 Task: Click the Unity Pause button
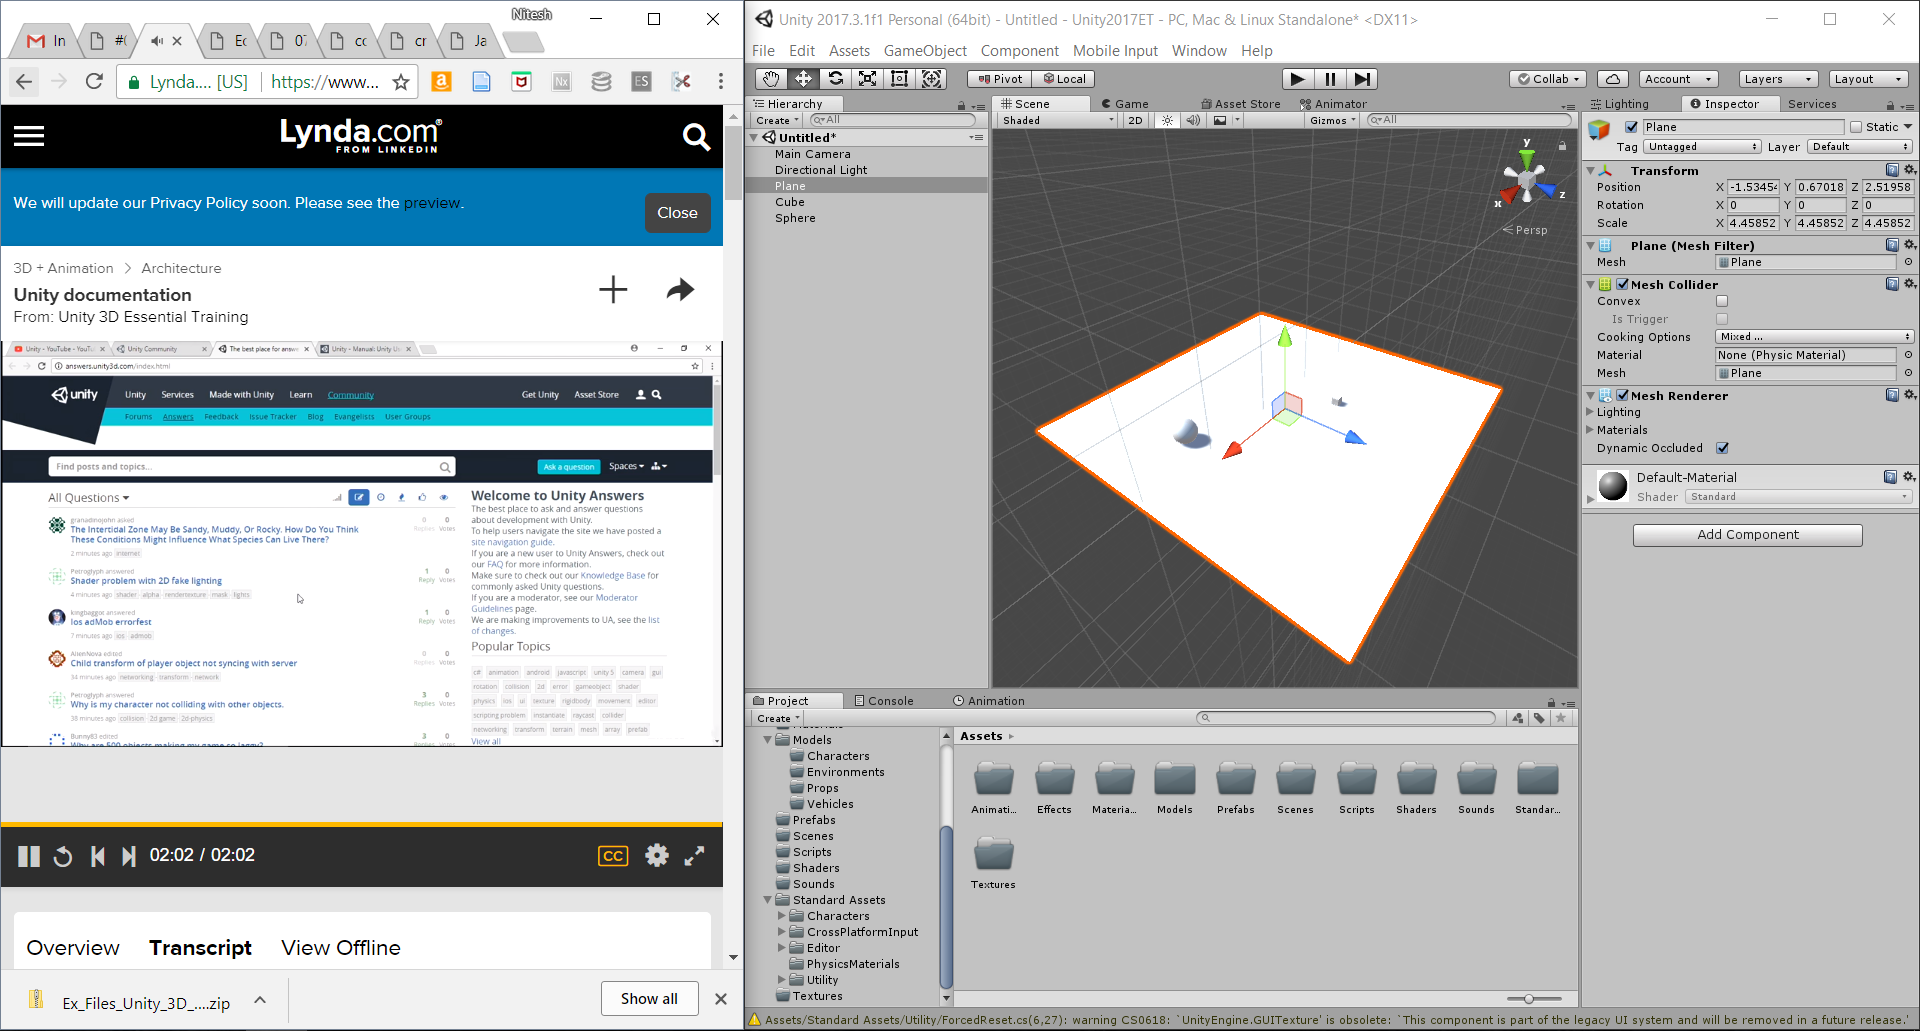pyautogui.click(x=1330, y=79)
